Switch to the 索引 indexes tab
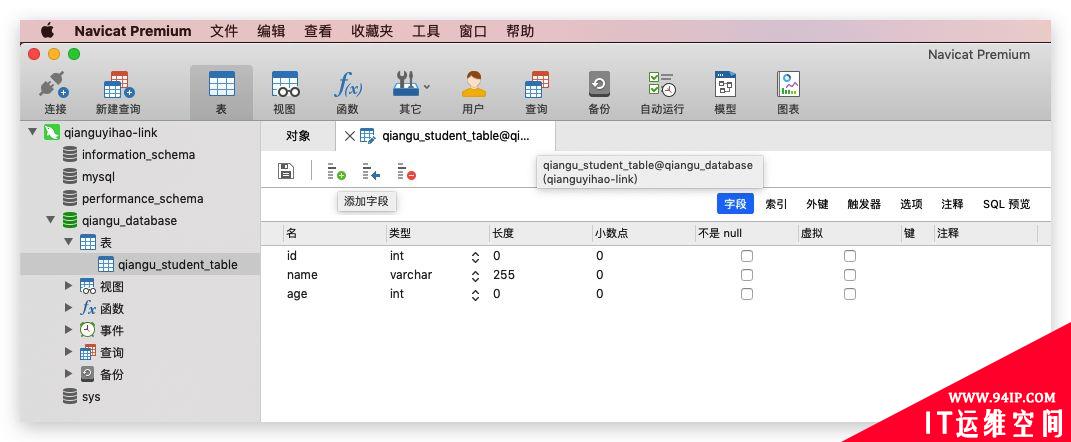 [776, 204]
